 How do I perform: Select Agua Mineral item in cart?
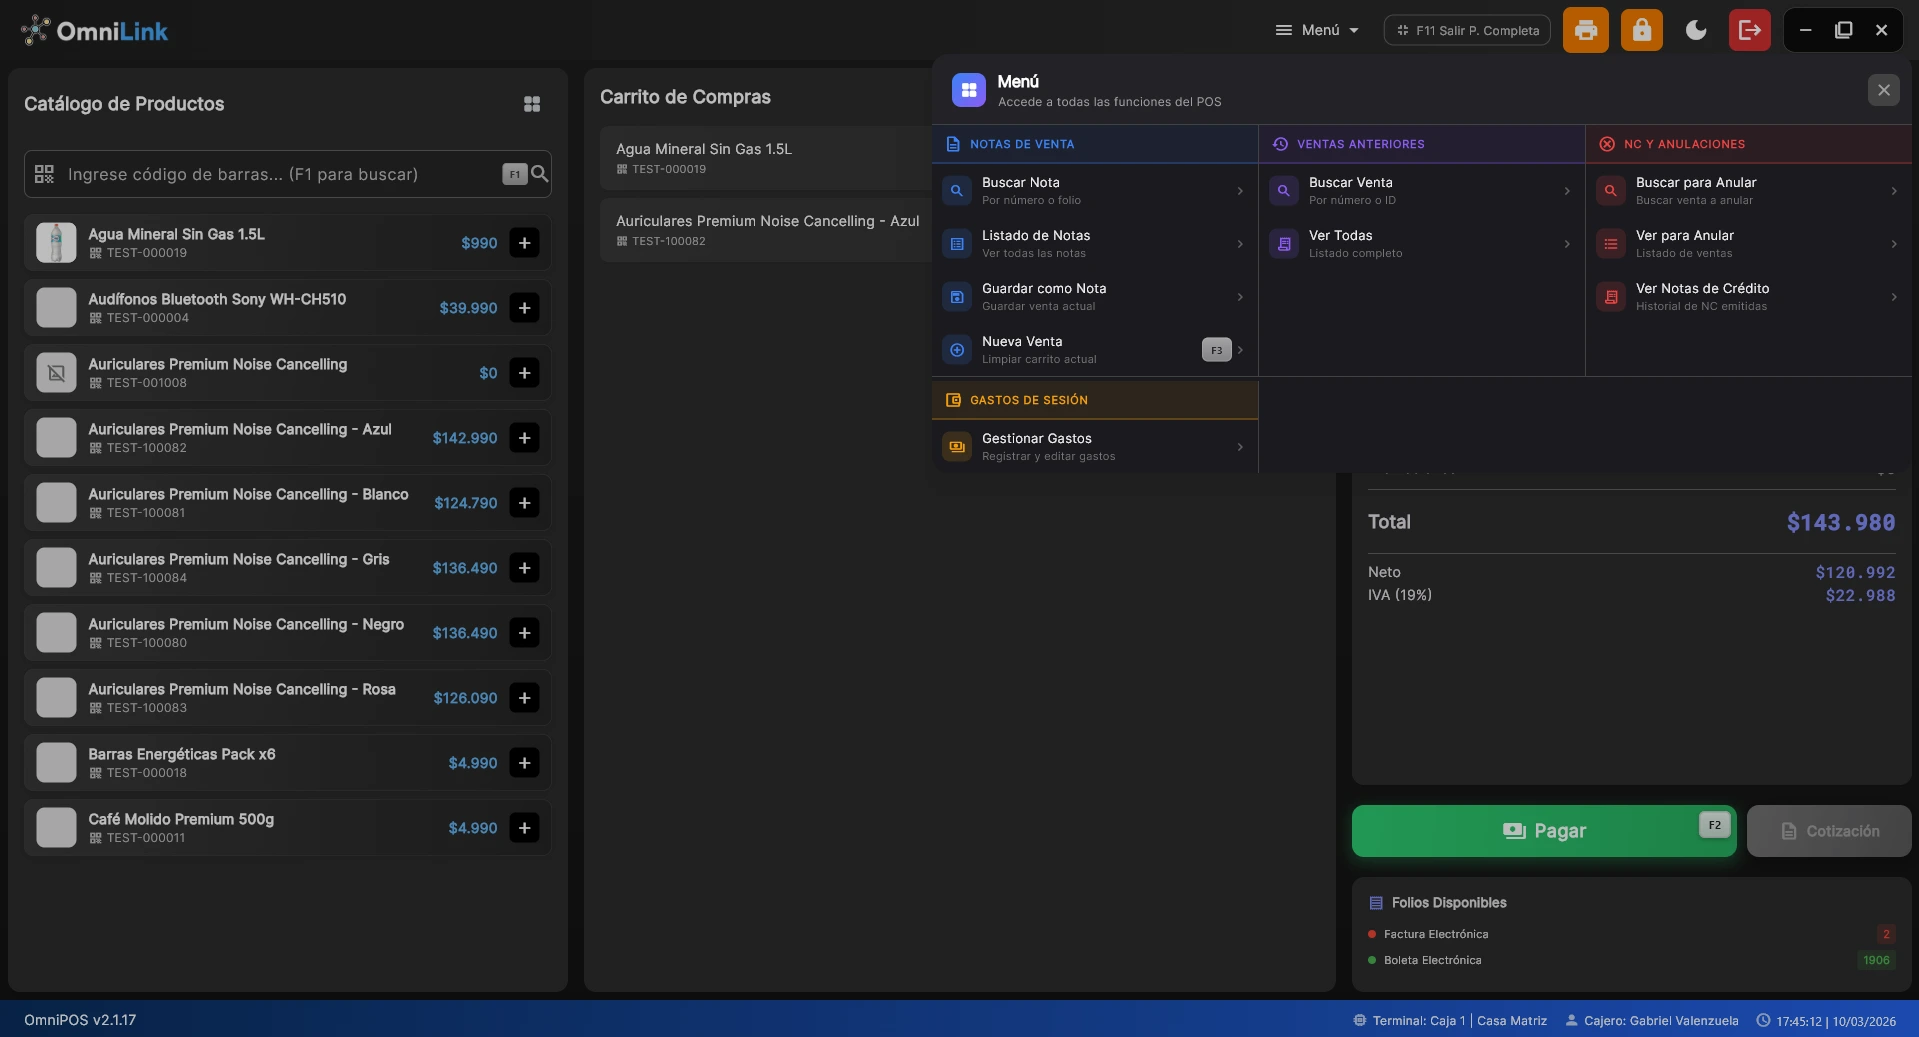pos(766,158)
